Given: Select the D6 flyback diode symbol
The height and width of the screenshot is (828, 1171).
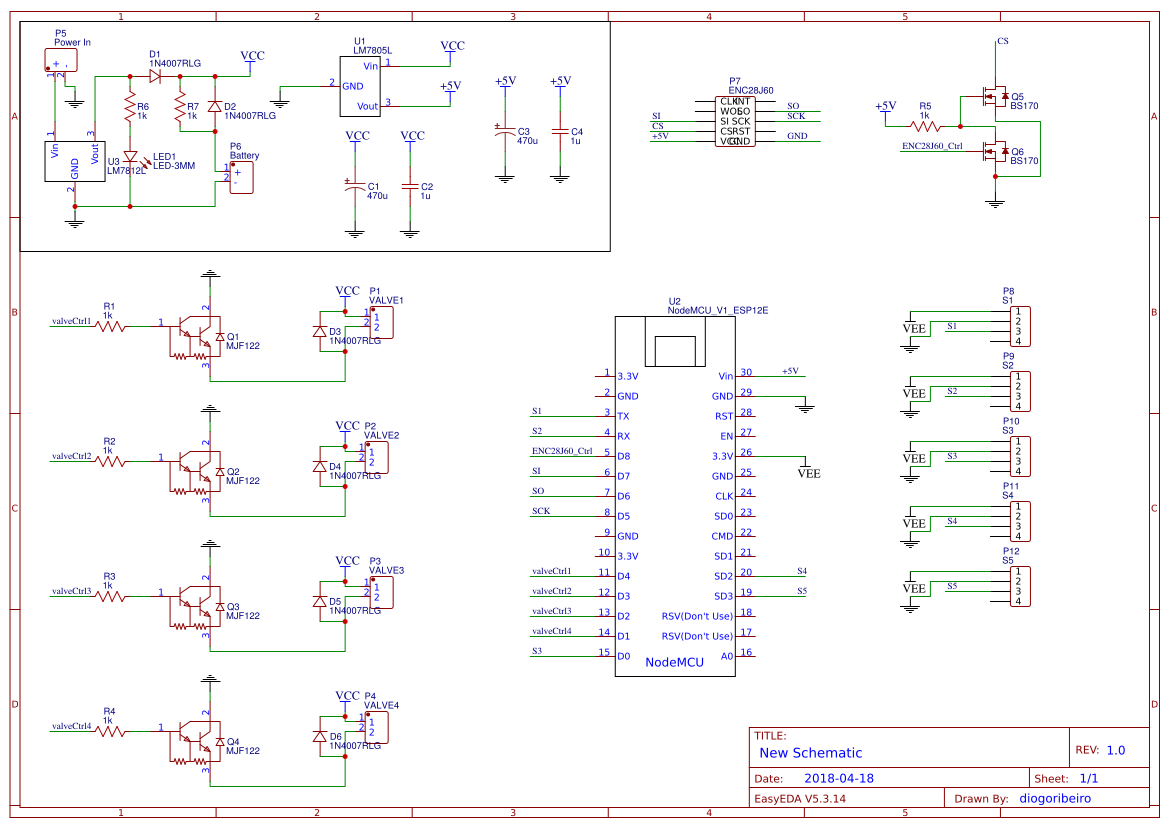Looking at the screenshot, I should pos(320,736).
